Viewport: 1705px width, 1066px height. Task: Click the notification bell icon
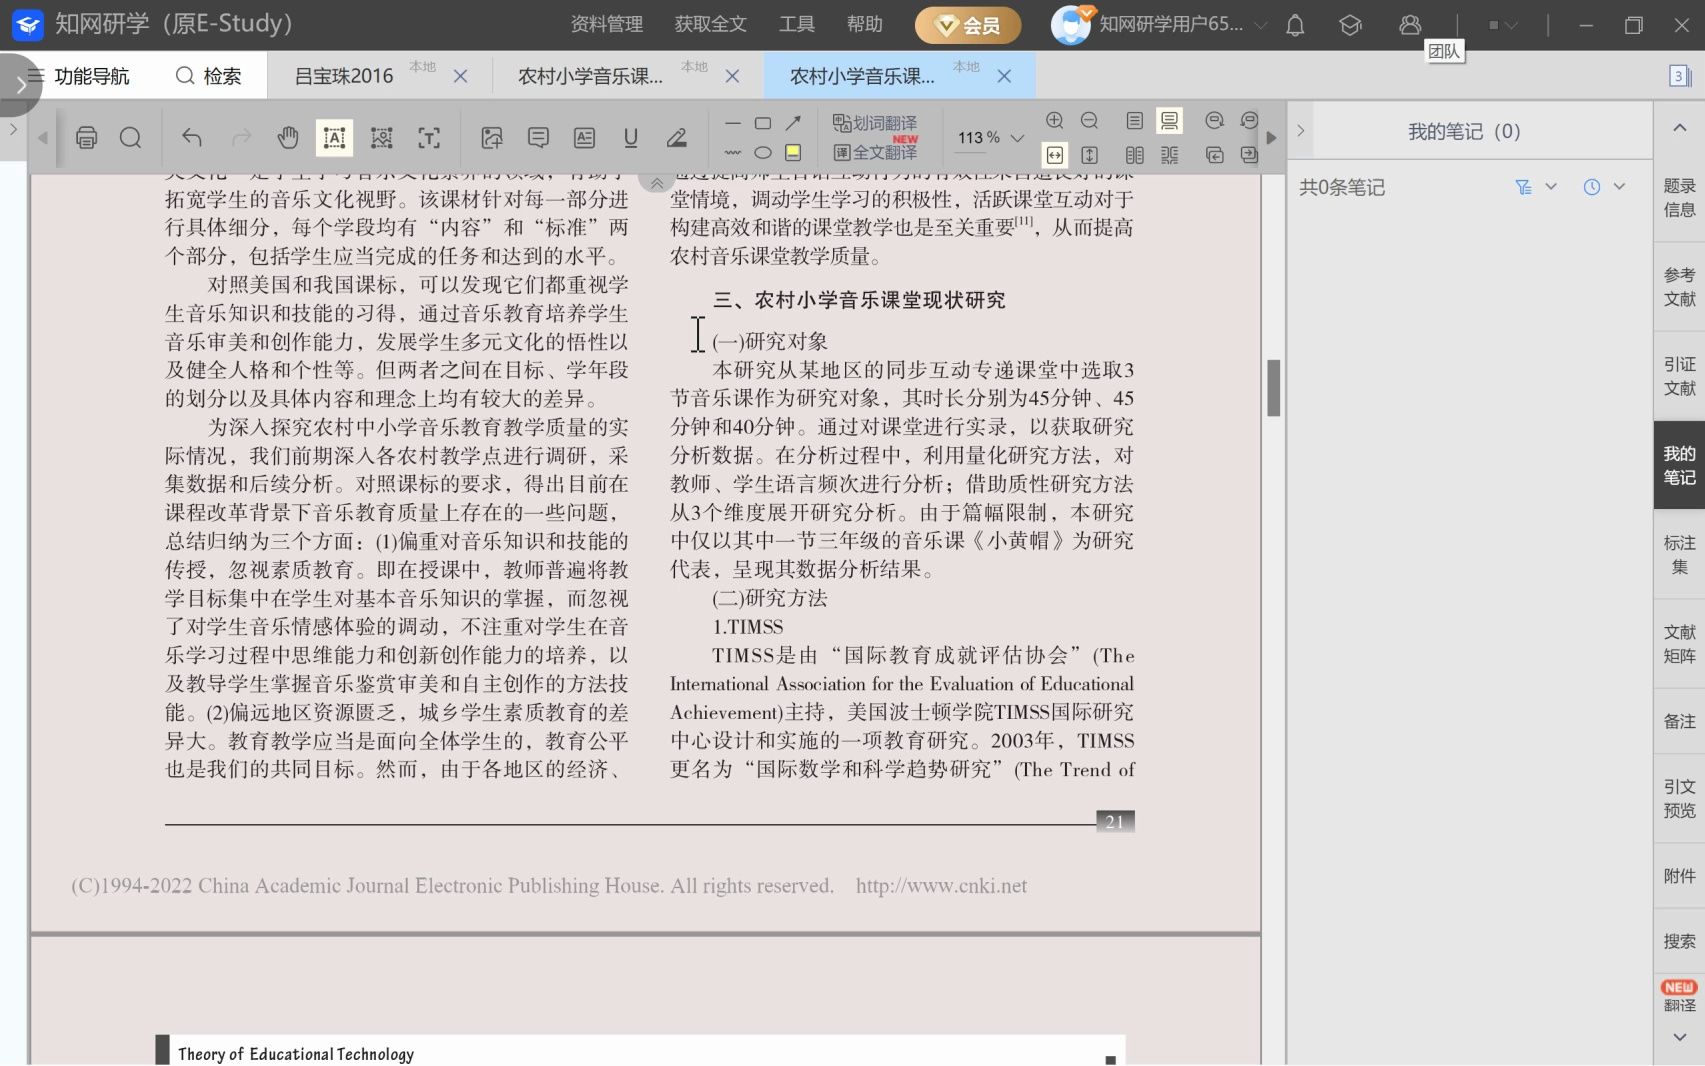pos(1295,25)
